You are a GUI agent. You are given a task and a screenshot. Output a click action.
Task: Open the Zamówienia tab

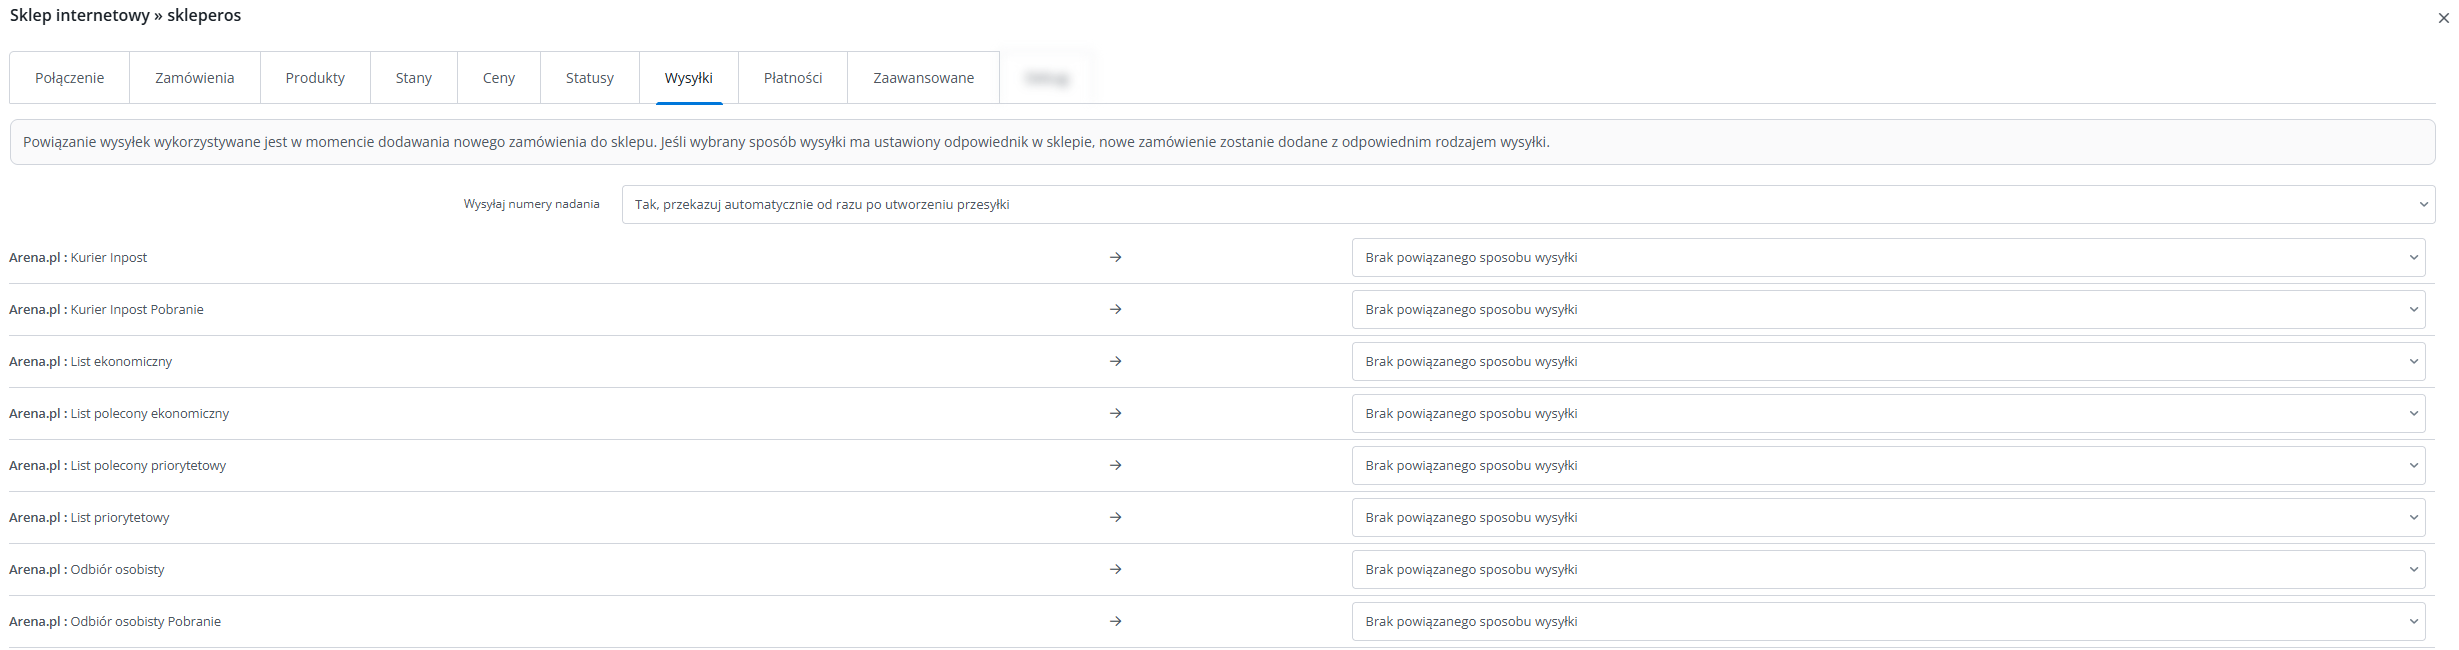195,78
